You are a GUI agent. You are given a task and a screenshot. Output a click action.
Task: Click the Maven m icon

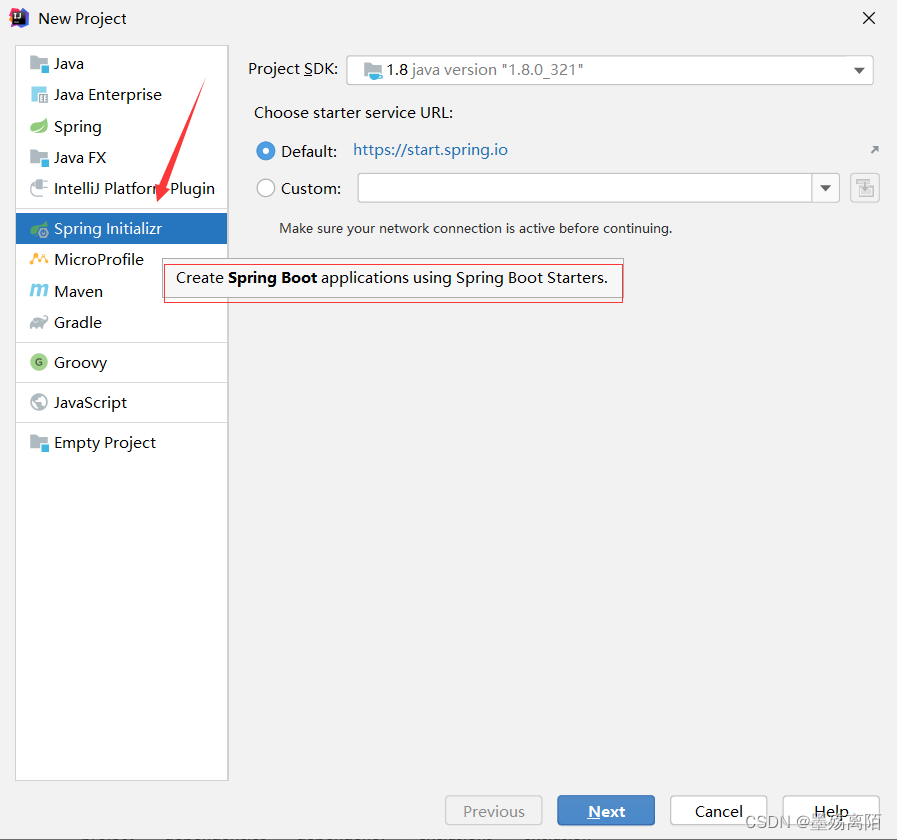coord(39,291)
